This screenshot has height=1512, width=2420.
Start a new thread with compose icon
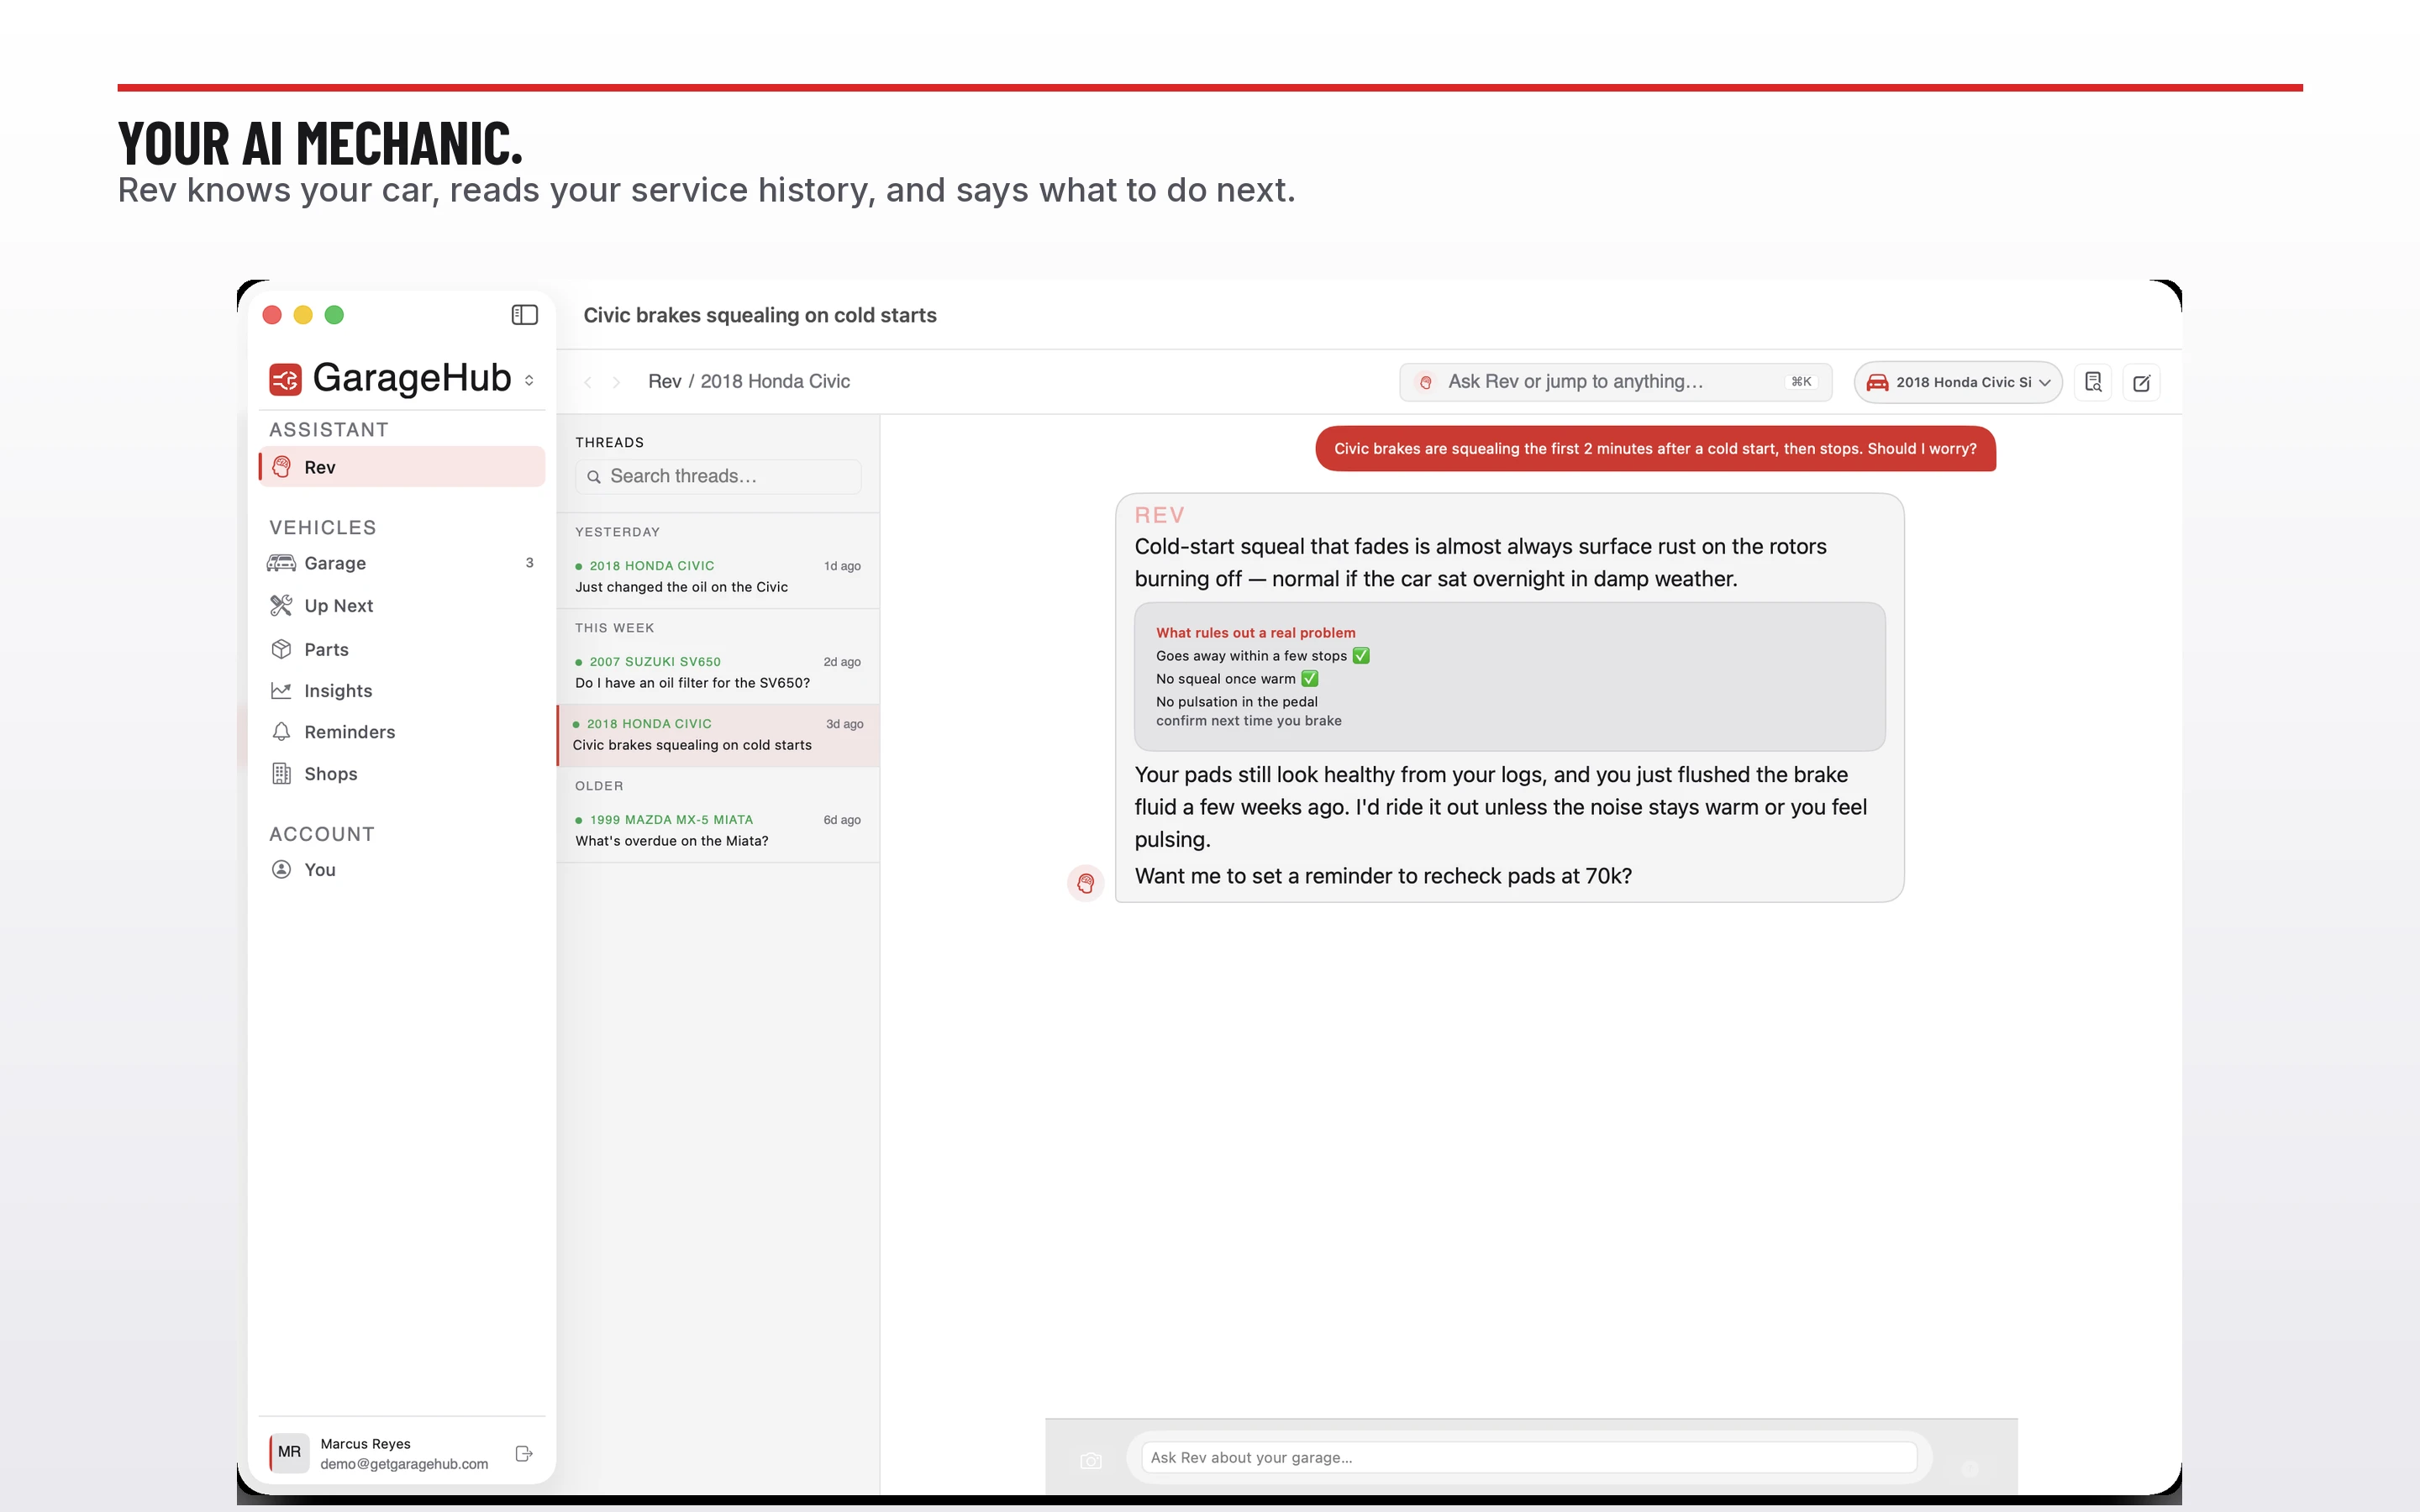coord(2142,382)
